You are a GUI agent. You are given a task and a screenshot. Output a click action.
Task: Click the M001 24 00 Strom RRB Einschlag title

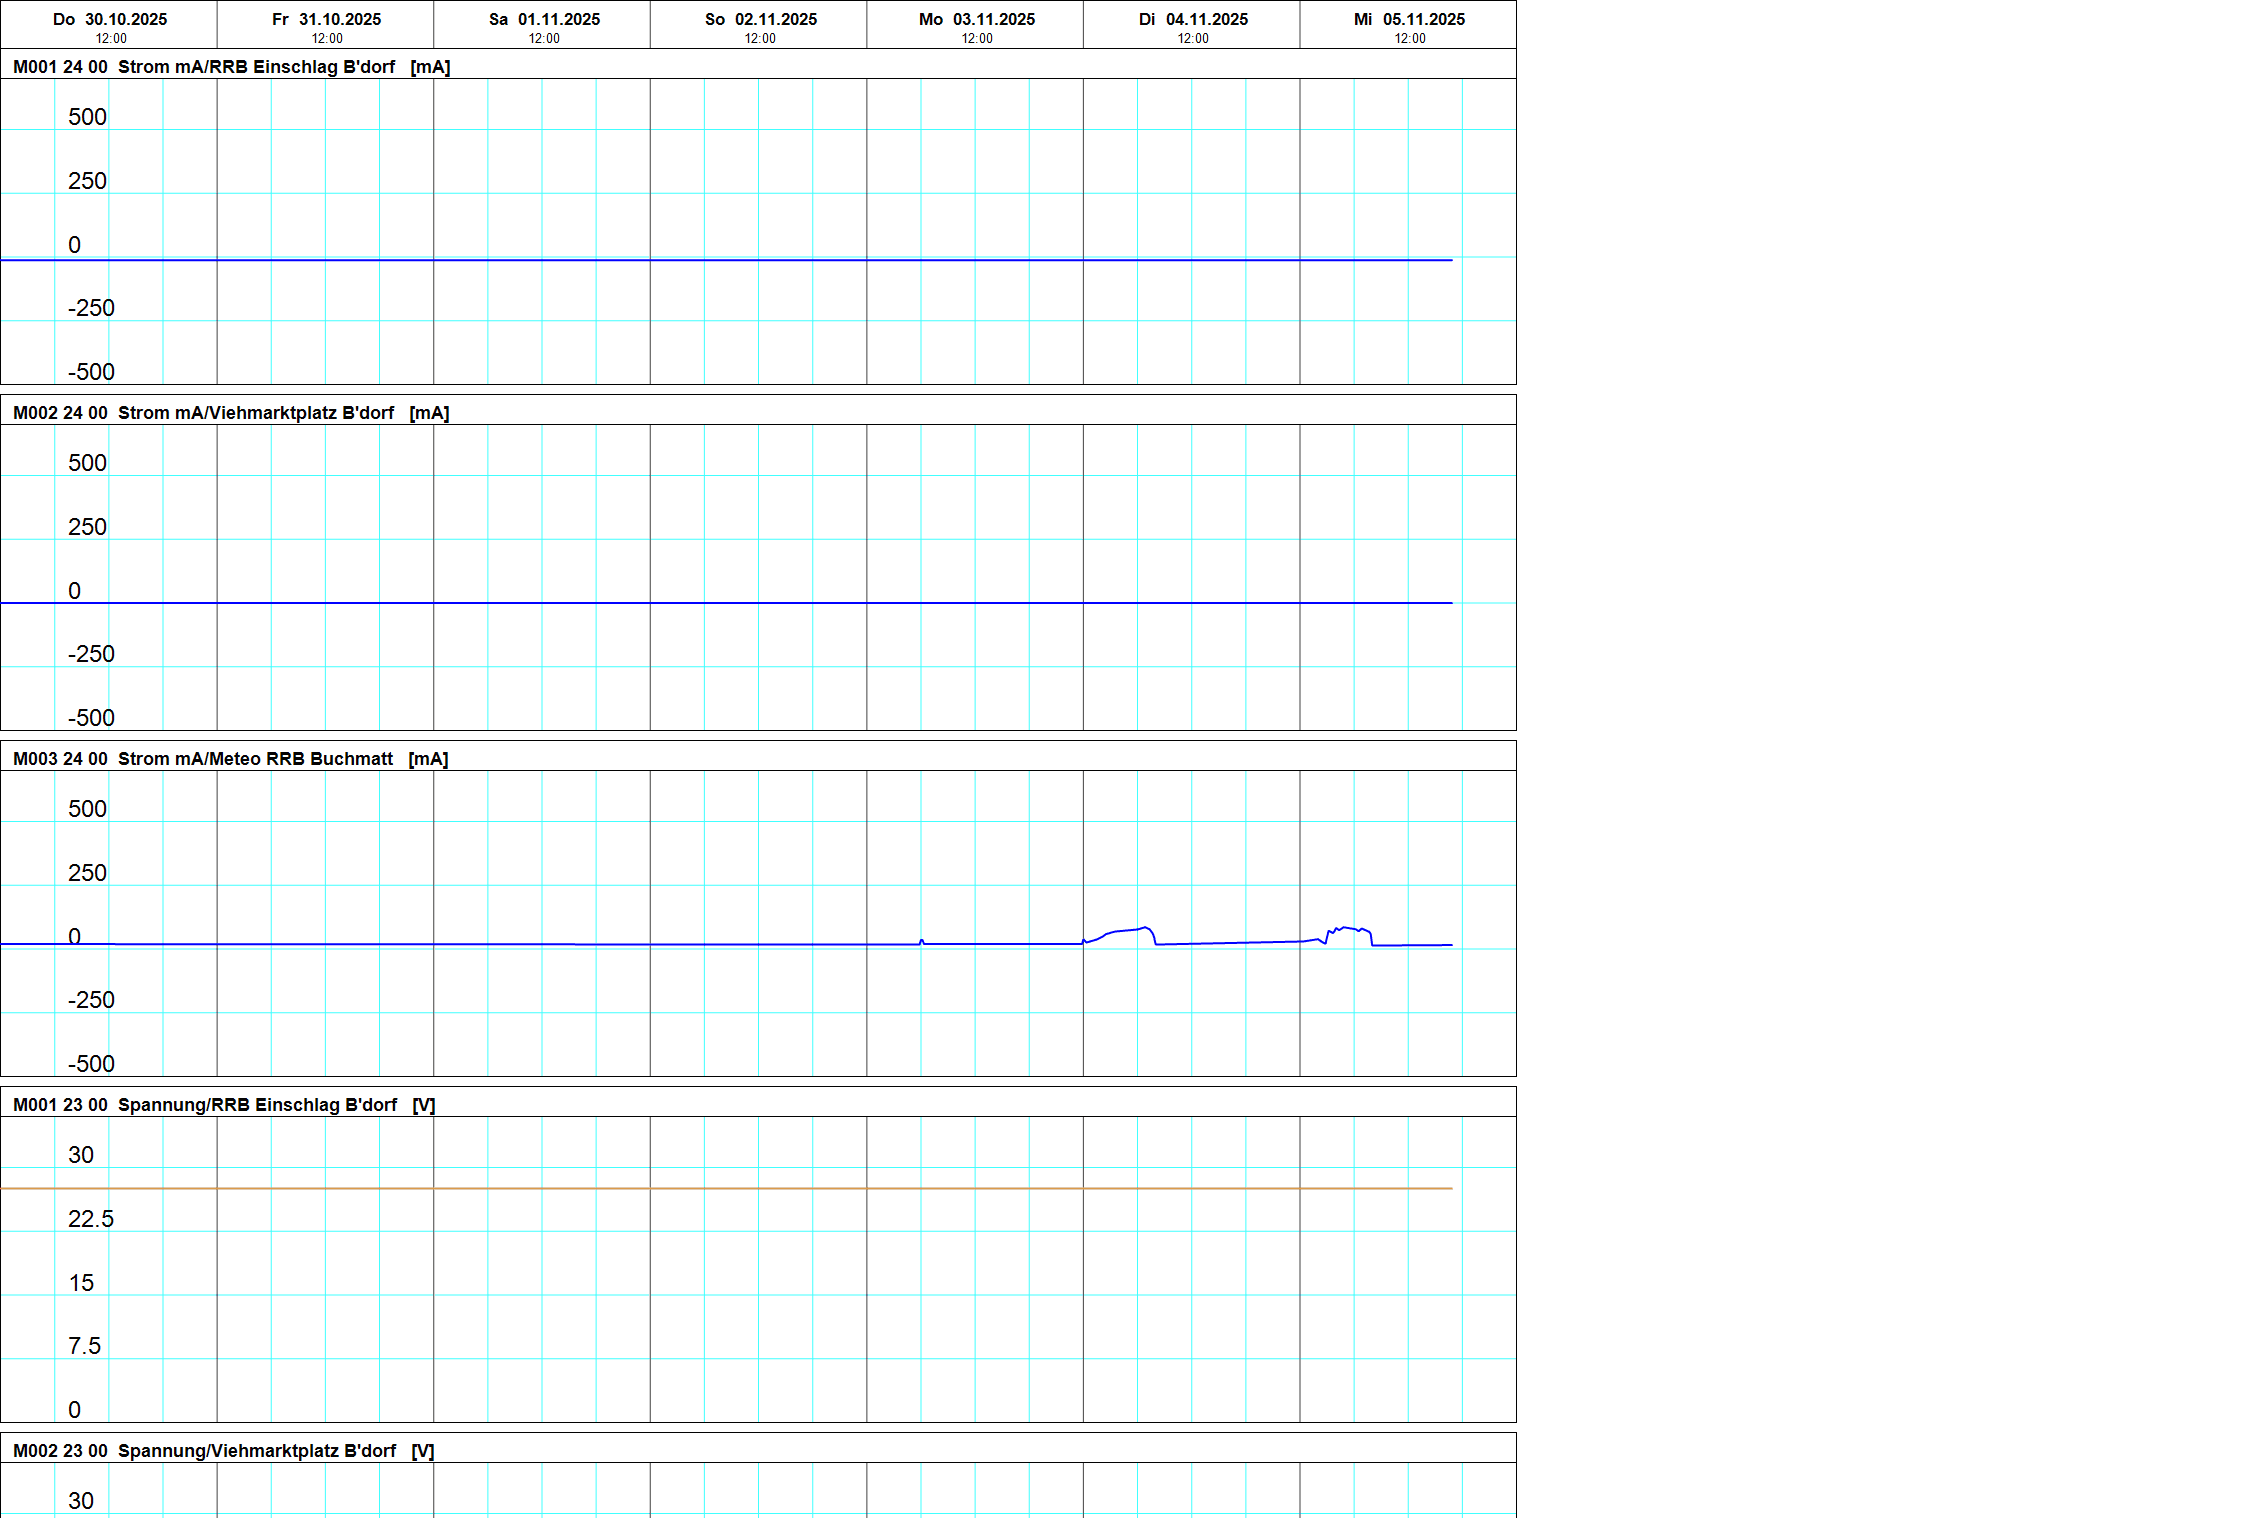231,67
